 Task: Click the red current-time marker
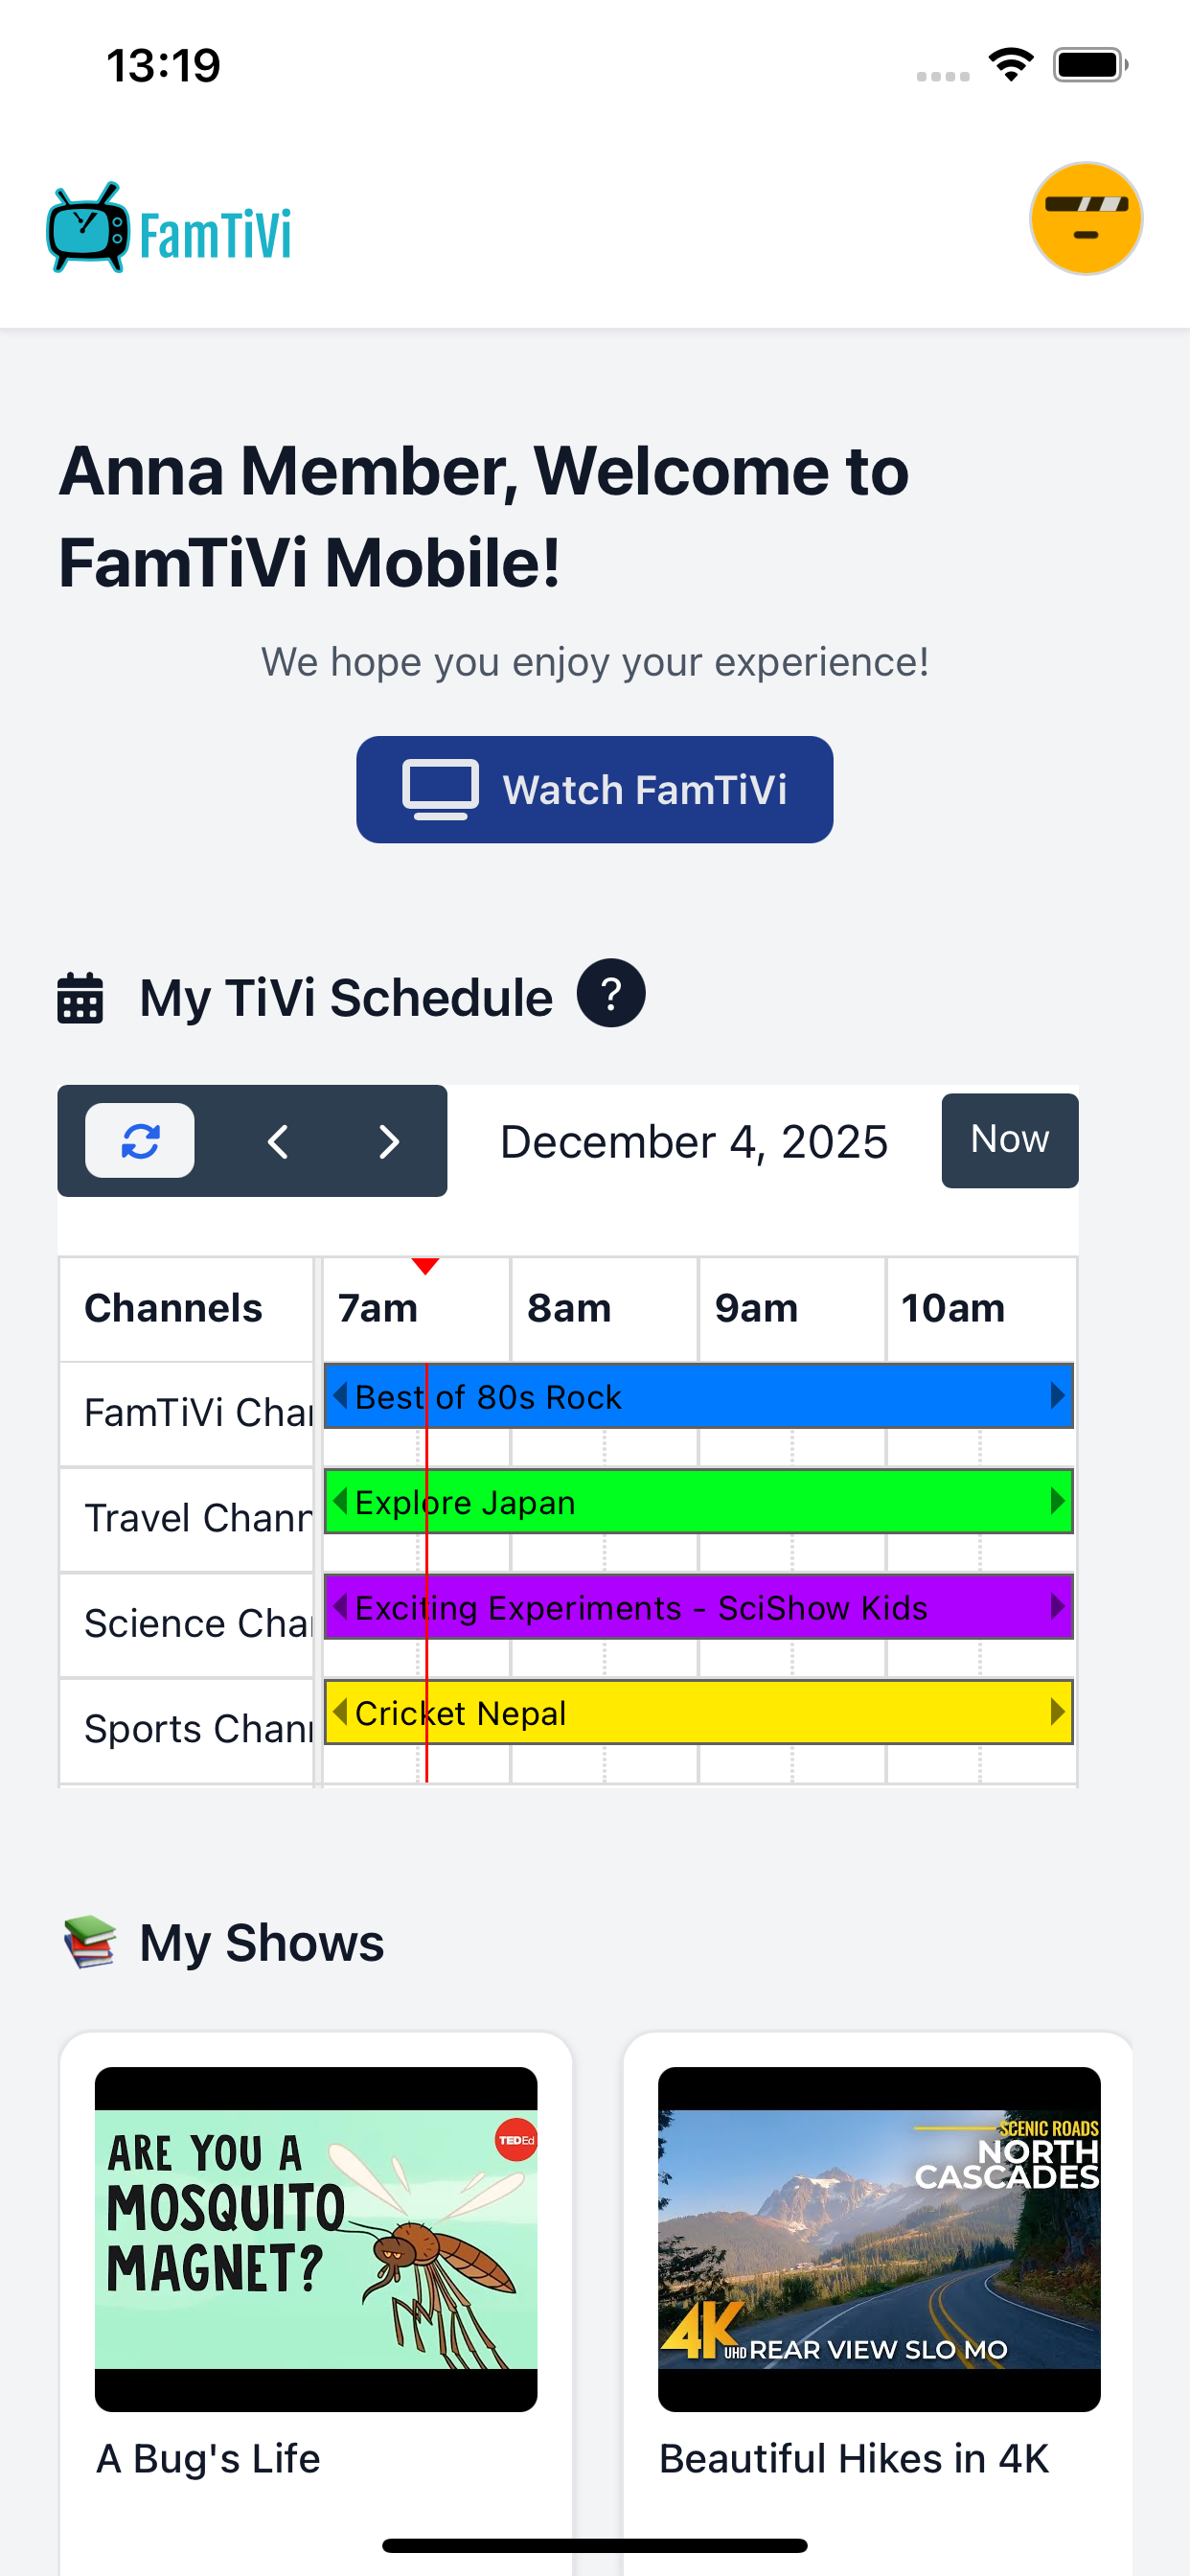[426, 1267]
